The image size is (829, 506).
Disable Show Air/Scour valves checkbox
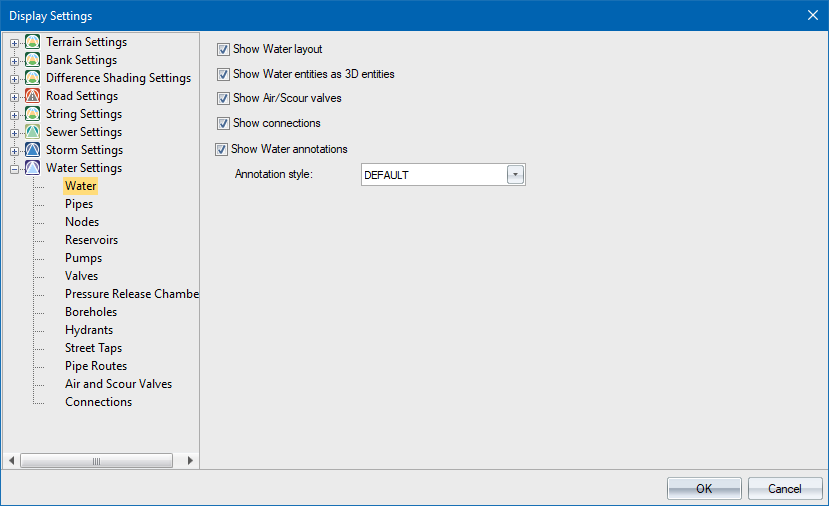coord(224,99)
